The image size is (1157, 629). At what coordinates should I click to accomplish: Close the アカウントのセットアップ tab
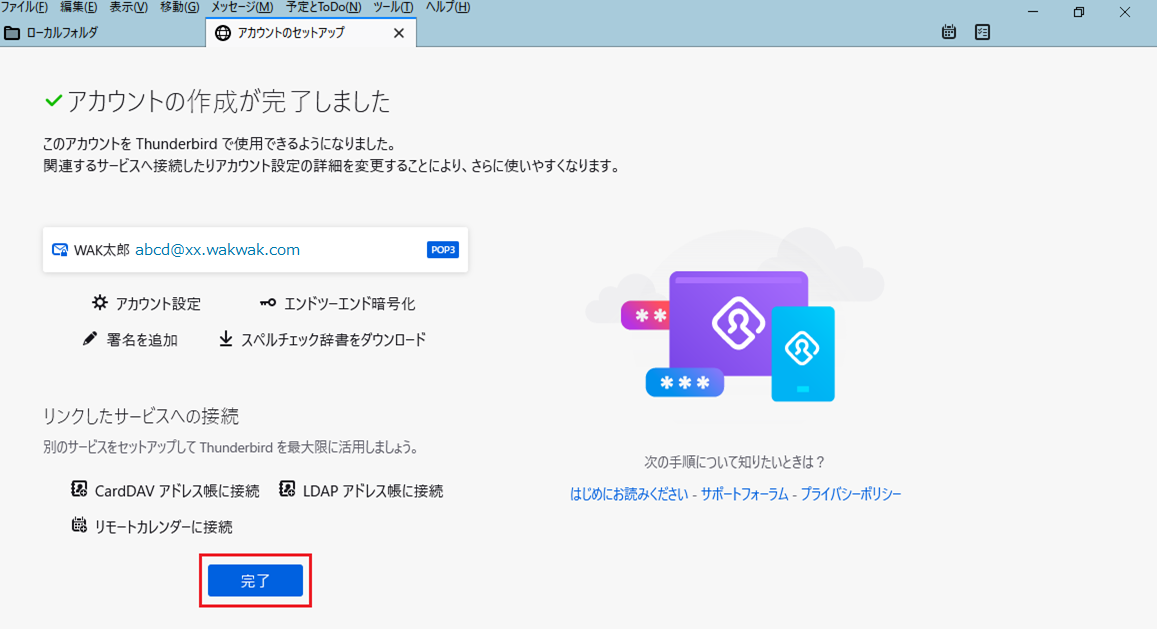[x=398, y=33]
